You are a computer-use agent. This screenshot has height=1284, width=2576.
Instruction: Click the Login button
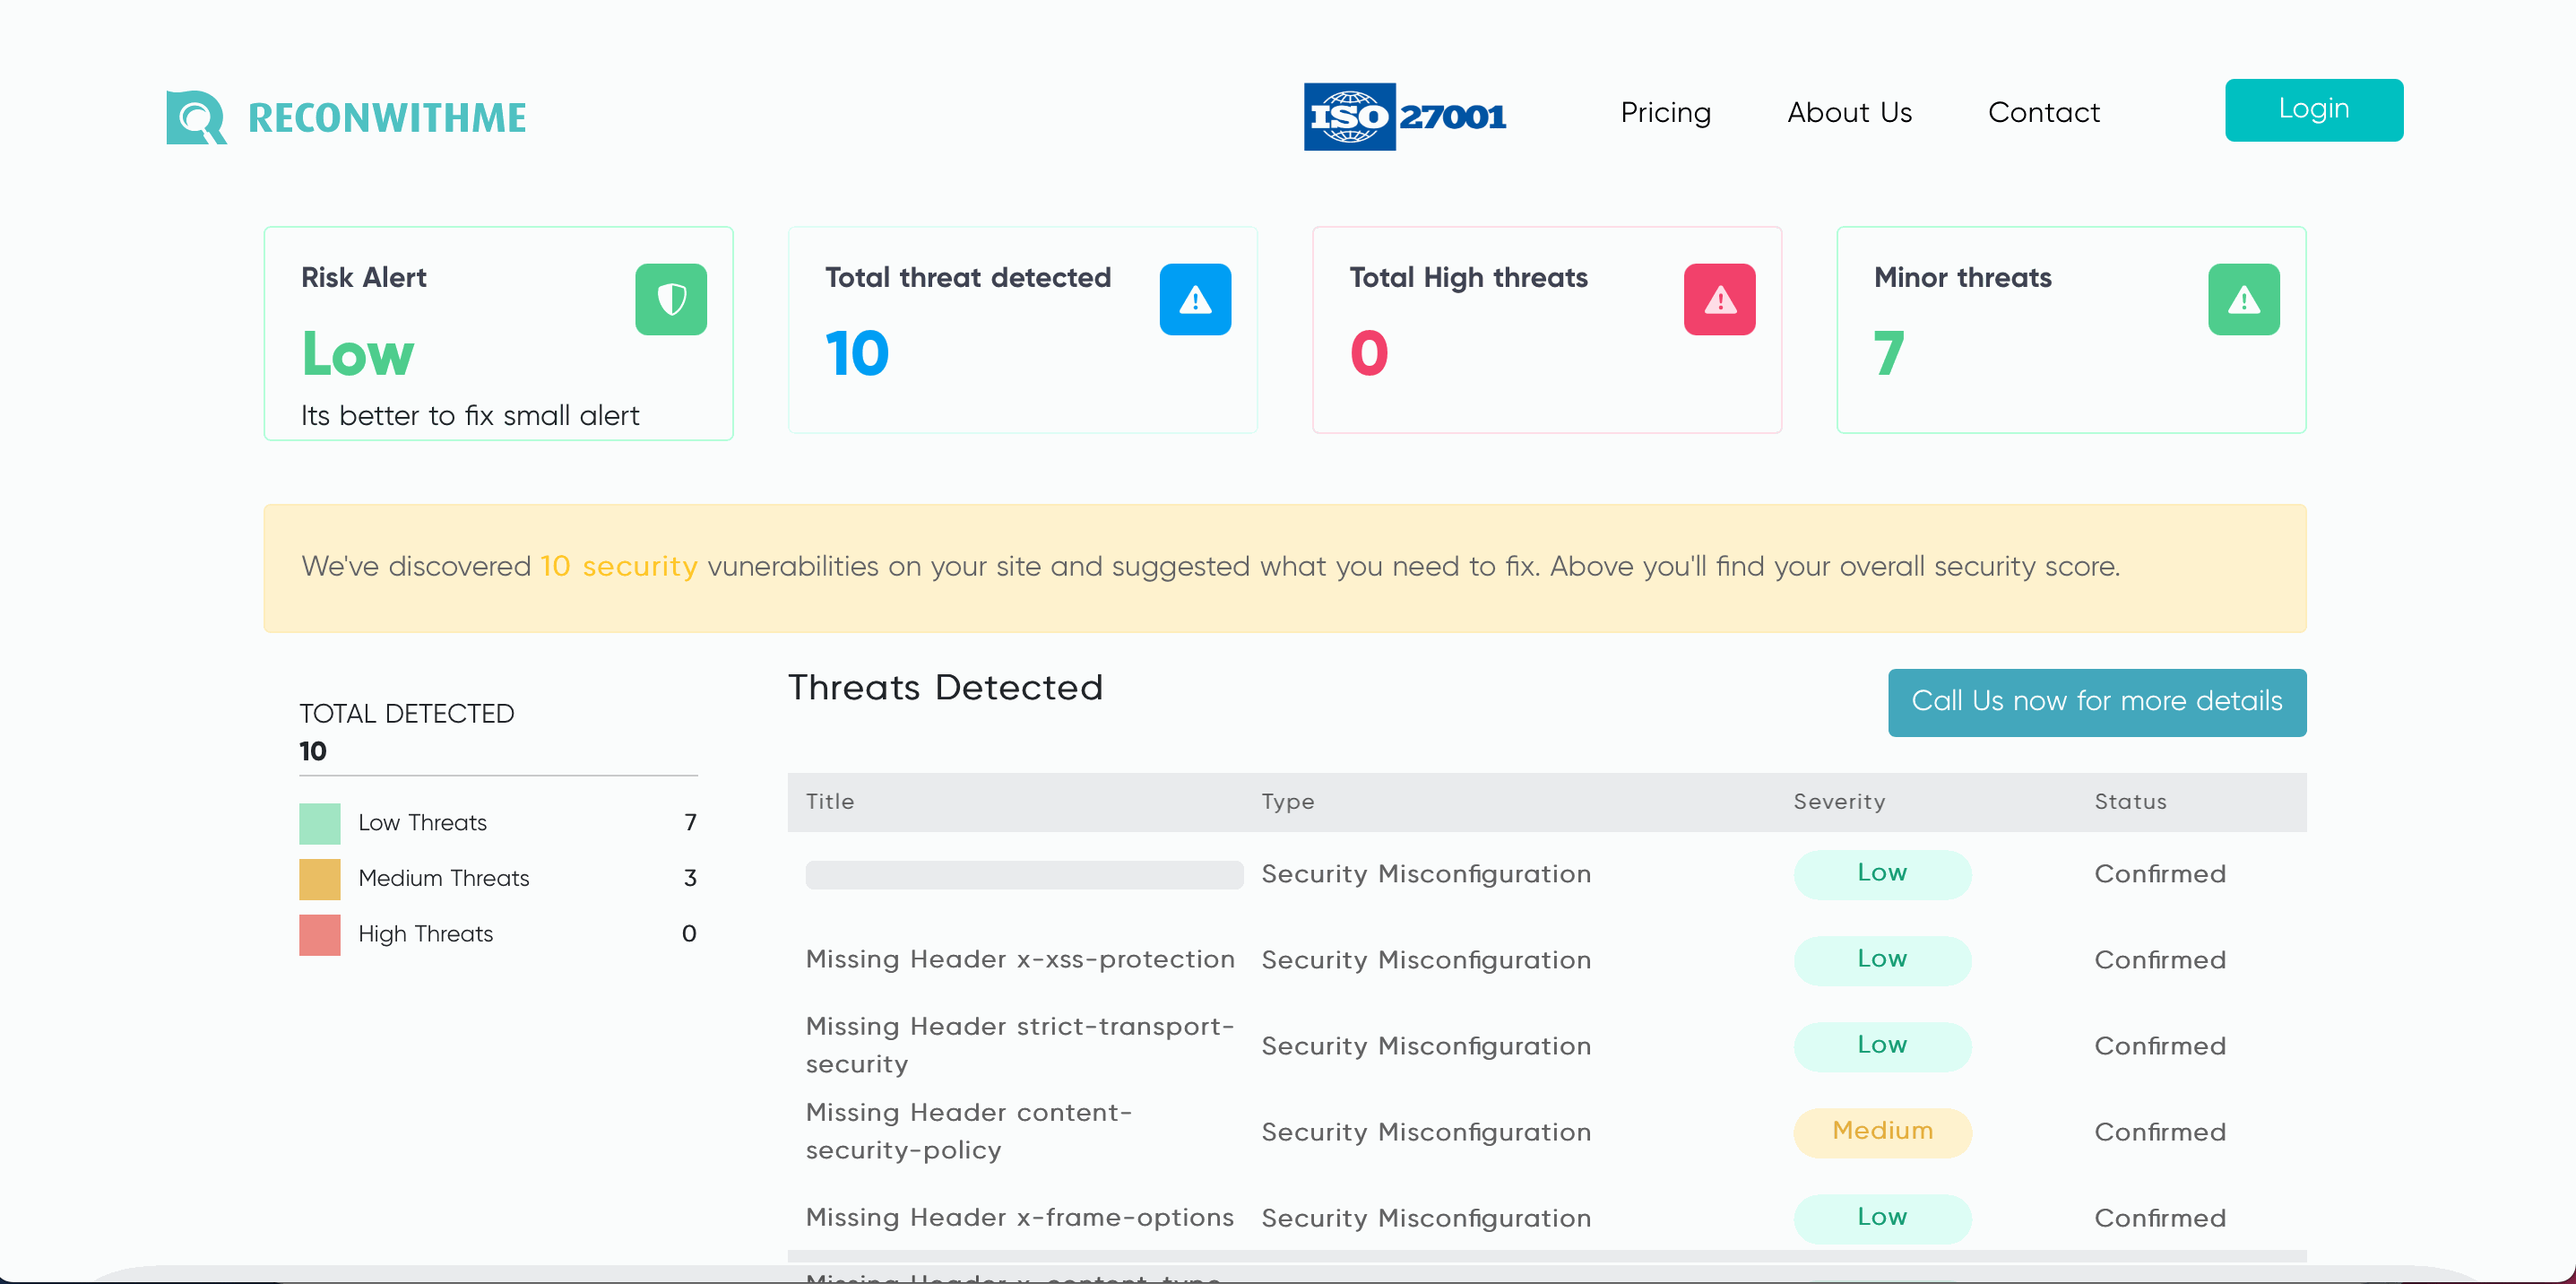(2313, 109)
